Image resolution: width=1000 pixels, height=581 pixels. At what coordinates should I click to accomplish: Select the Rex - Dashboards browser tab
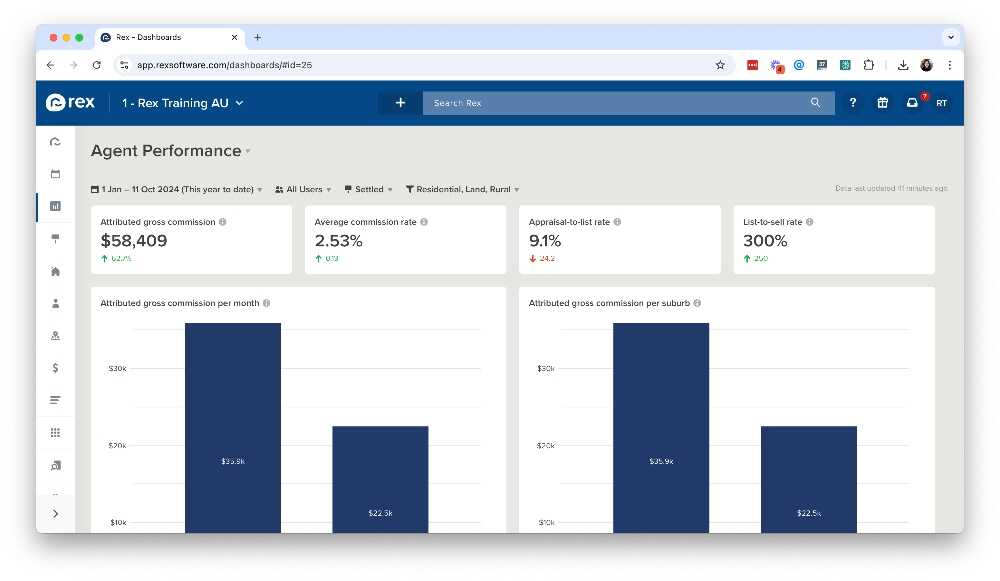165,37
